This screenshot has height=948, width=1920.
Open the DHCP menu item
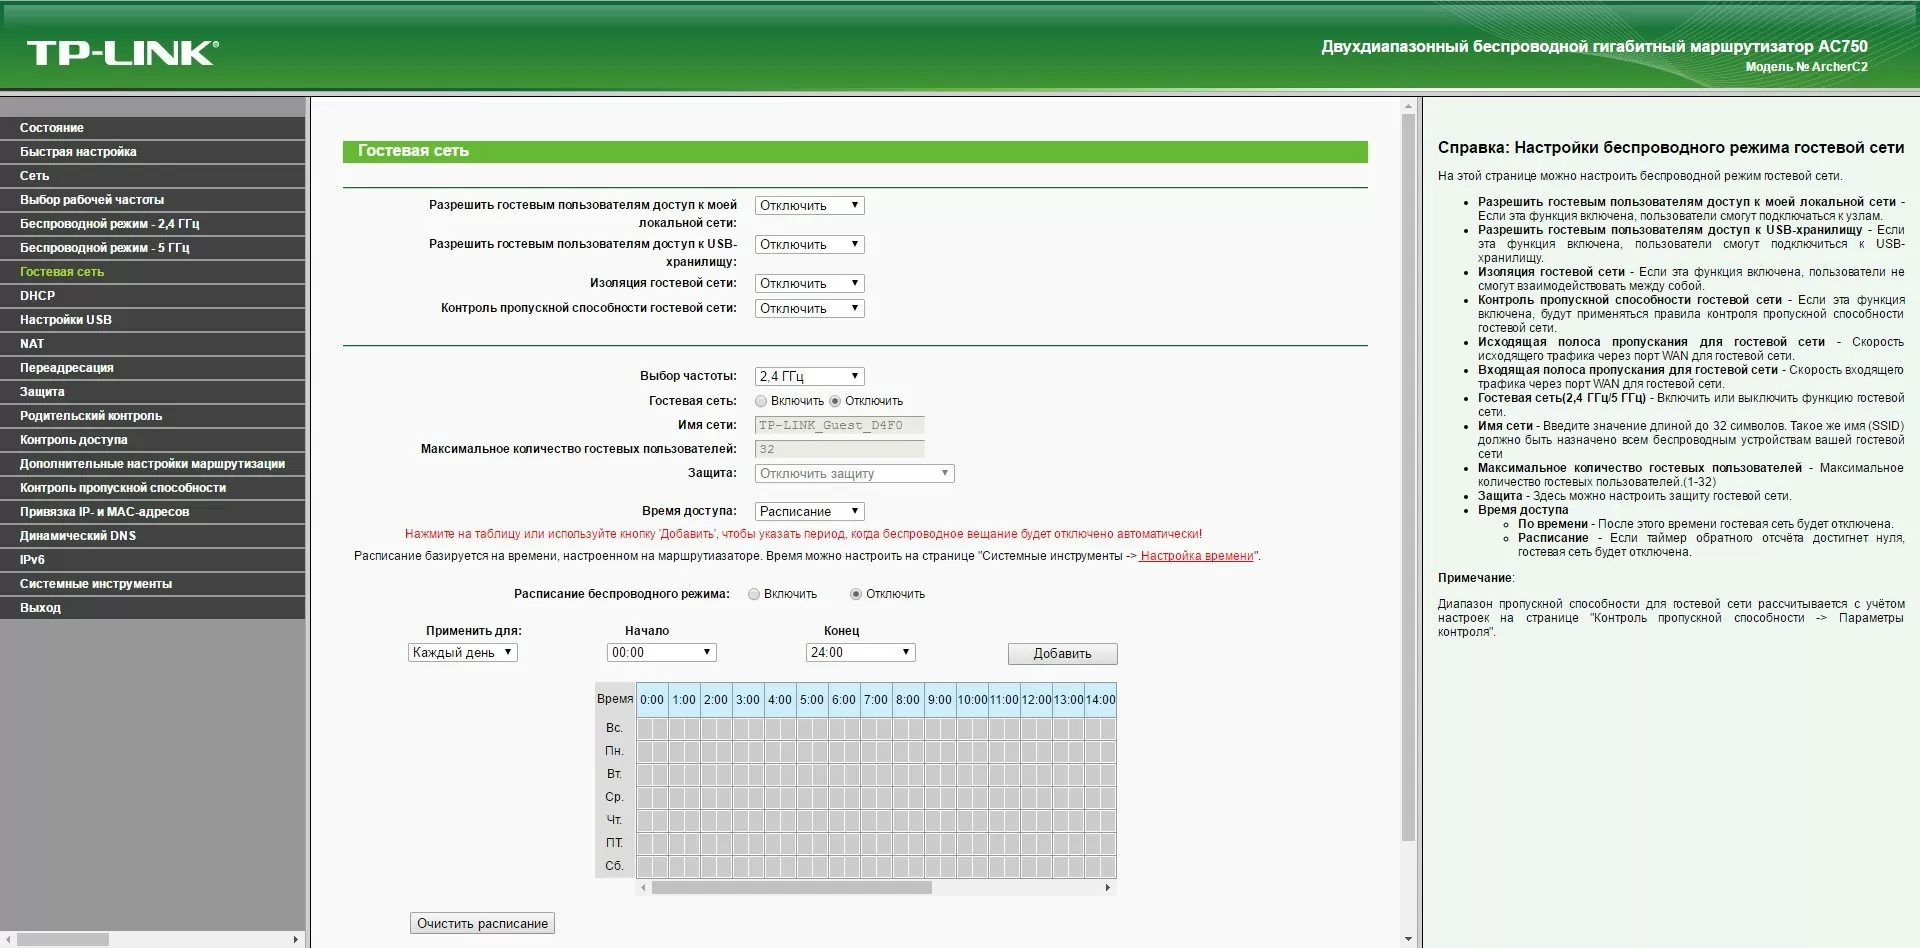152,296
